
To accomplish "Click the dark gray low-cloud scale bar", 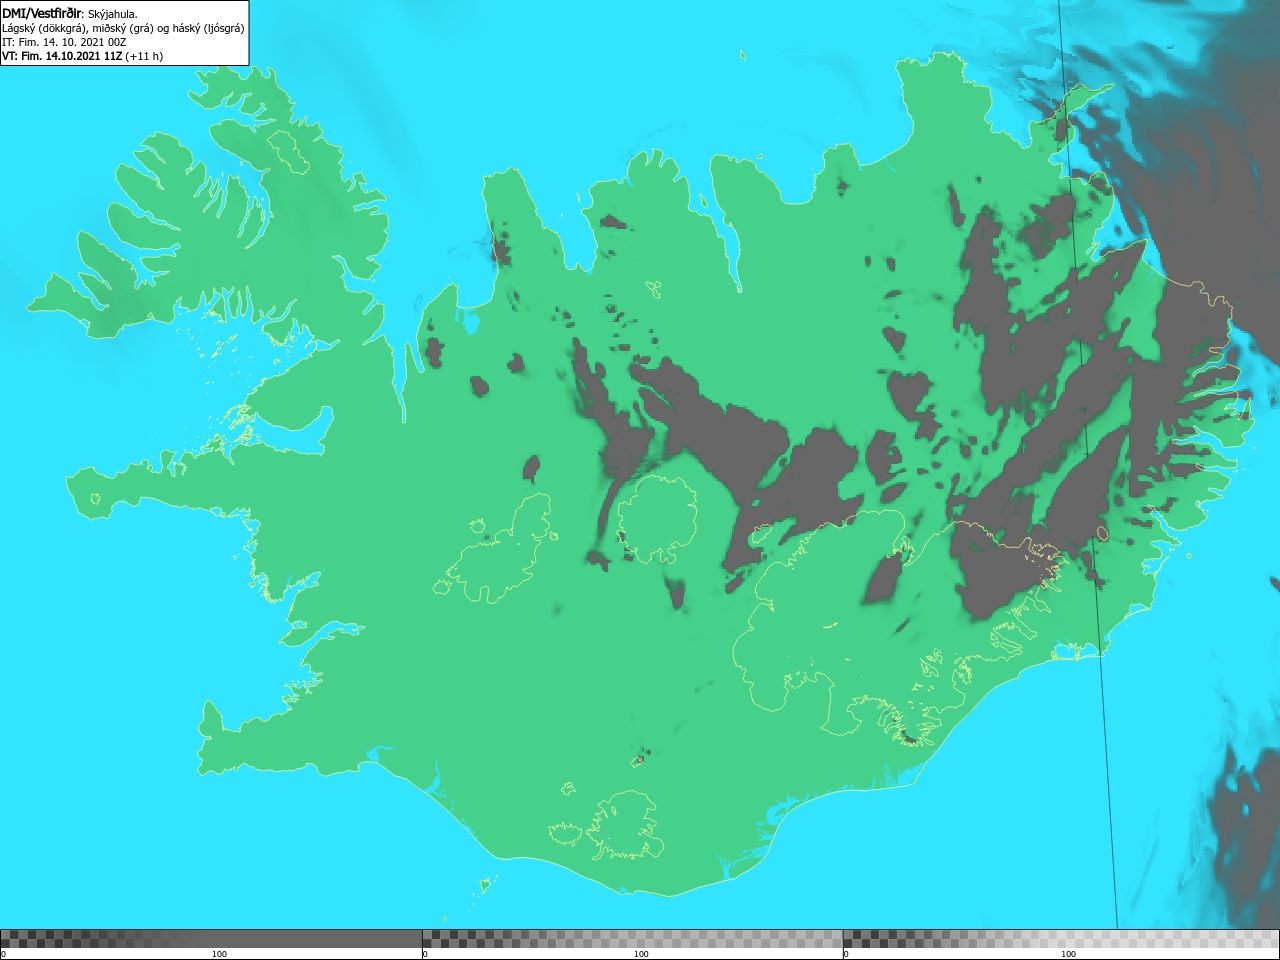I will pyautogui.click(x=211, y=939).
